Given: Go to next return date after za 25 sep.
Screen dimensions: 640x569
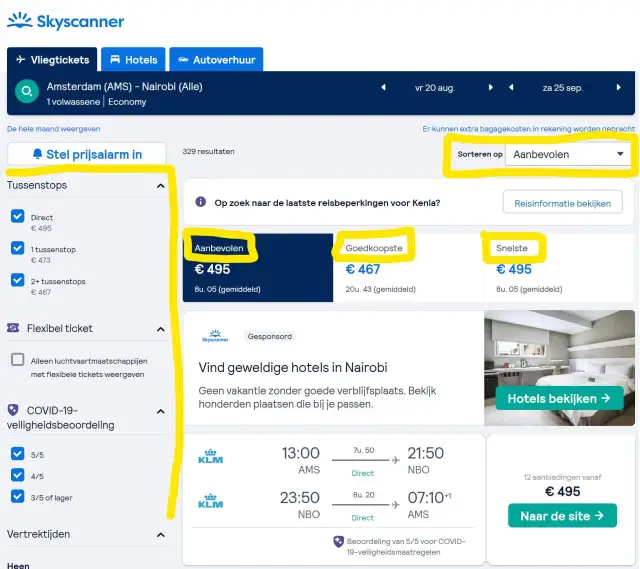Looking at the screenshot, I should pyautogui.click(x=618, y=87).
